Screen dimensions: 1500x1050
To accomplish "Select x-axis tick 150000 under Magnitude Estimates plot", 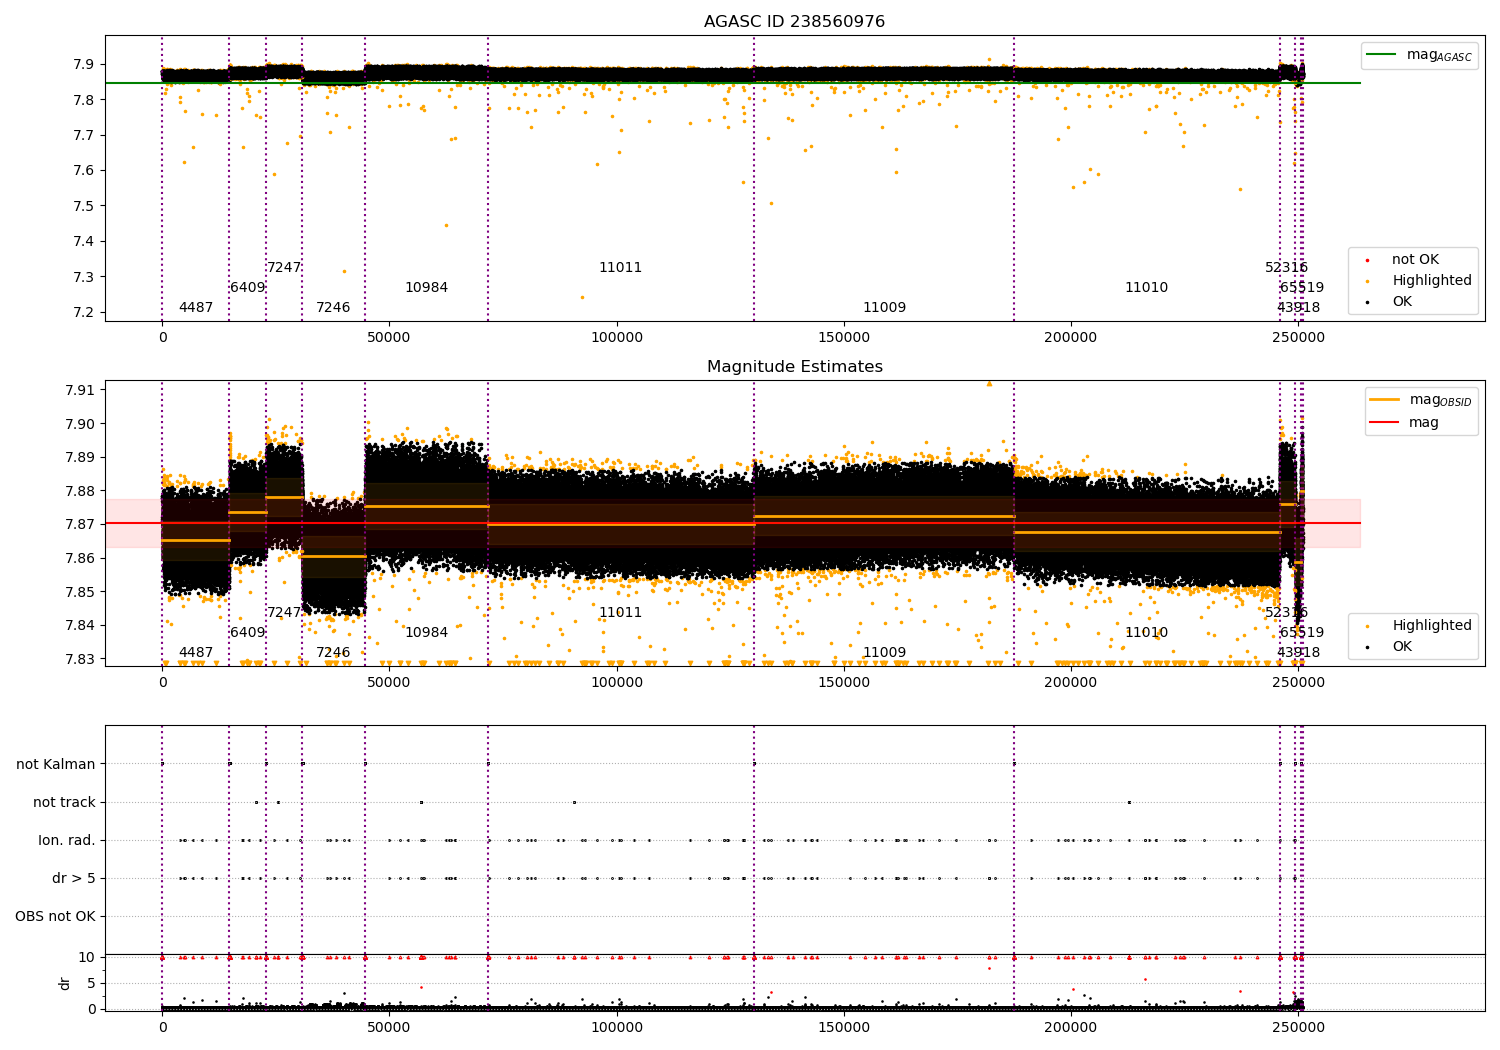I will click(x=844, y=683).
